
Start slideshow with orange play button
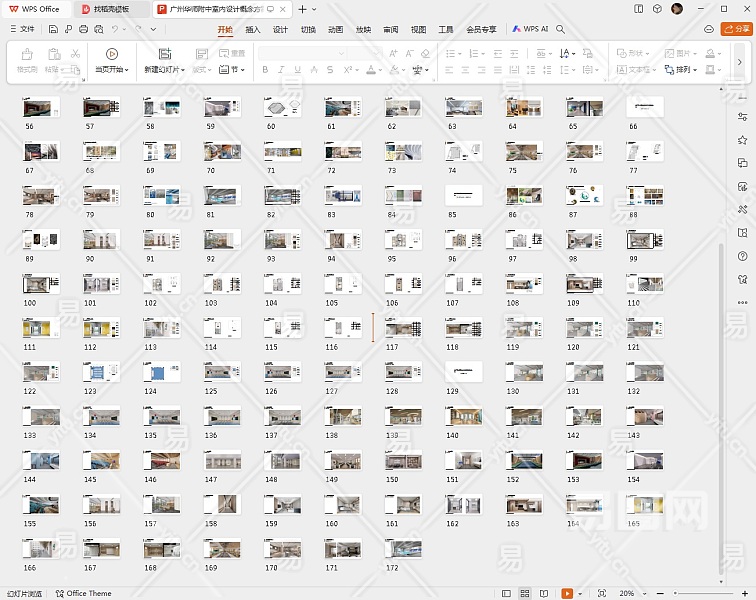point(567,593)
